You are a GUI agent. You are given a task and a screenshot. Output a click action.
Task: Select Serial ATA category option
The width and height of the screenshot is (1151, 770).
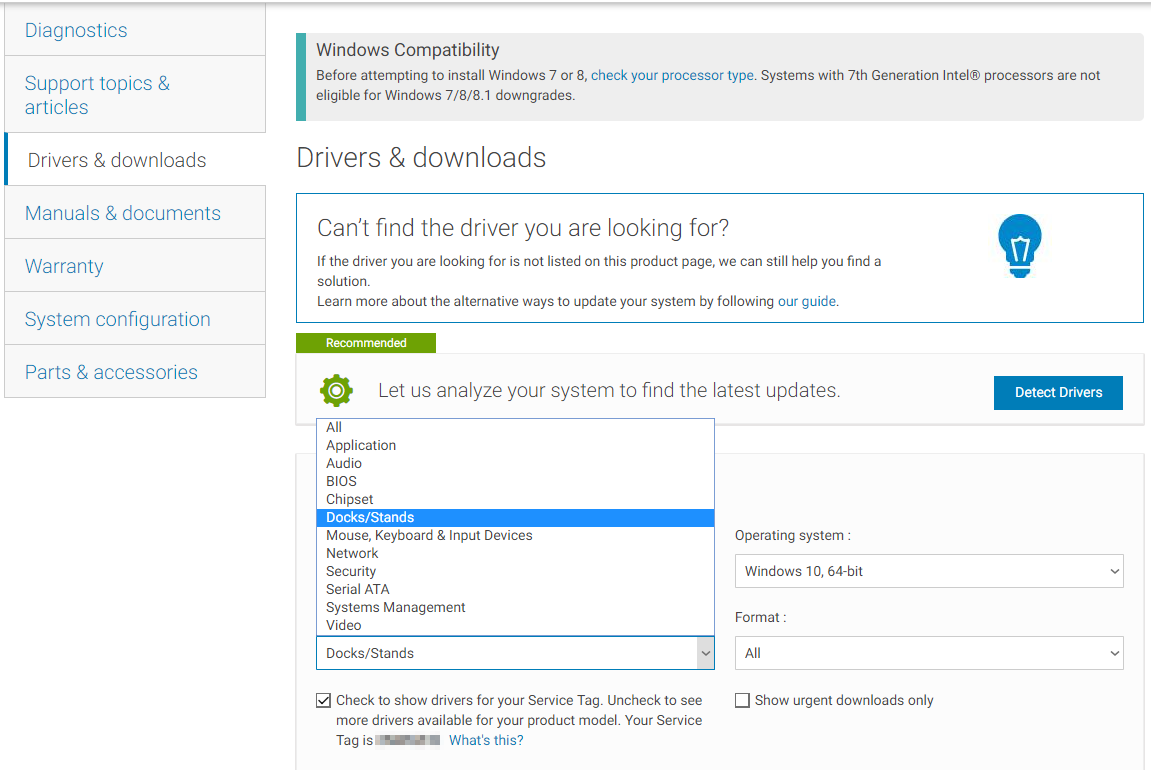point(357,589)
